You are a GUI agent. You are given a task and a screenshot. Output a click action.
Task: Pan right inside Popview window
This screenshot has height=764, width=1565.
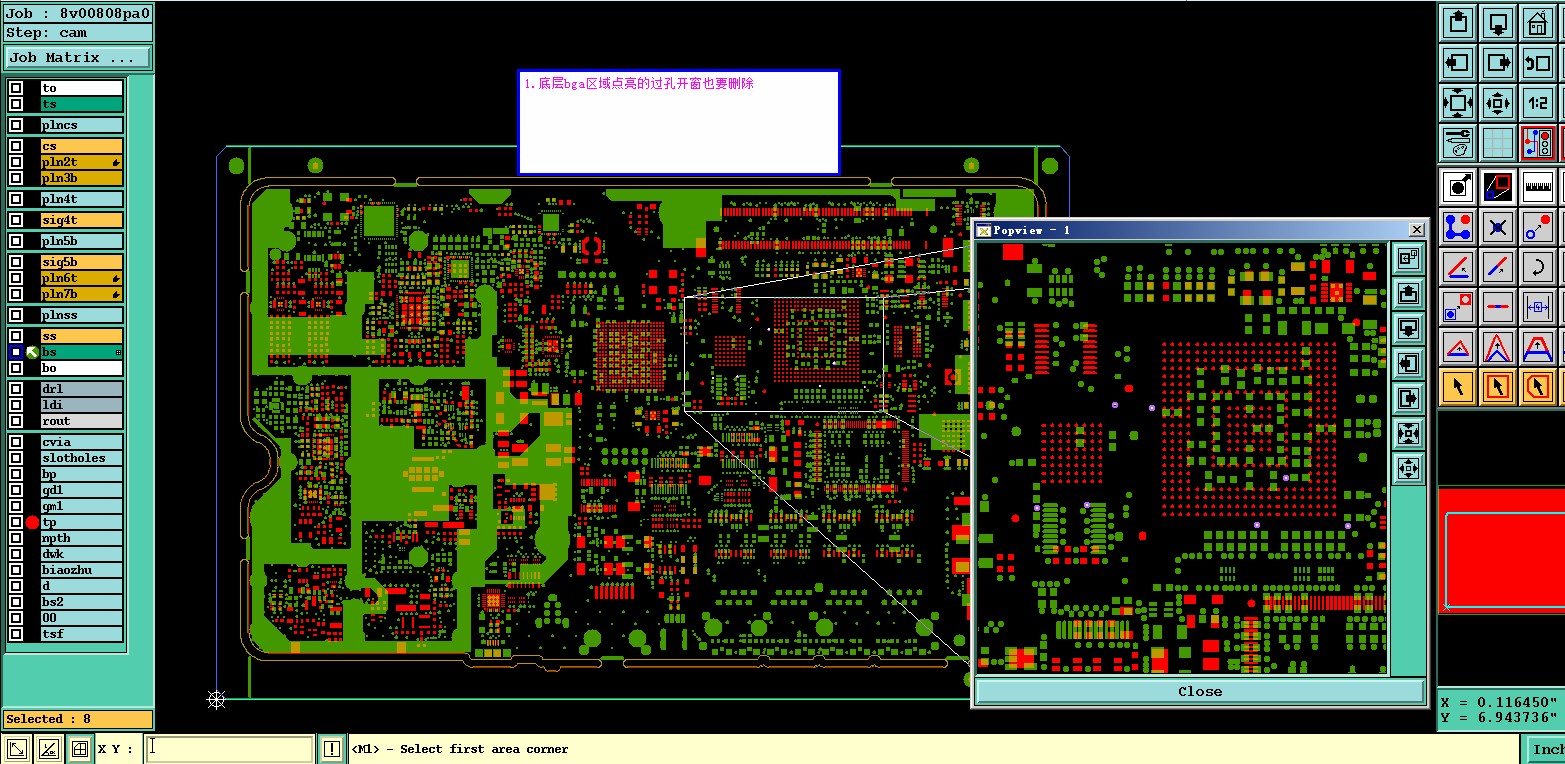pos(1408,399)
